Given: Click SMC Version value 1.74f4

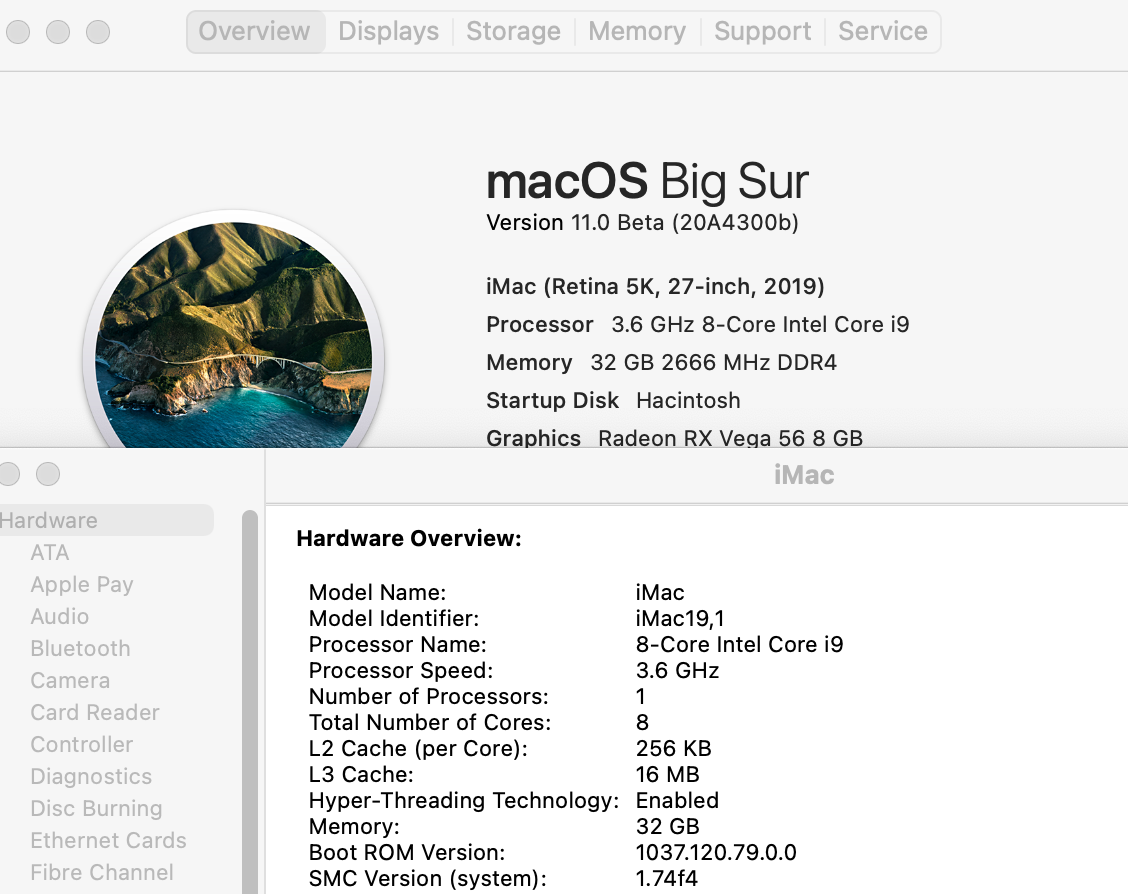Looking at the screenshot, I should click(667, 878).
